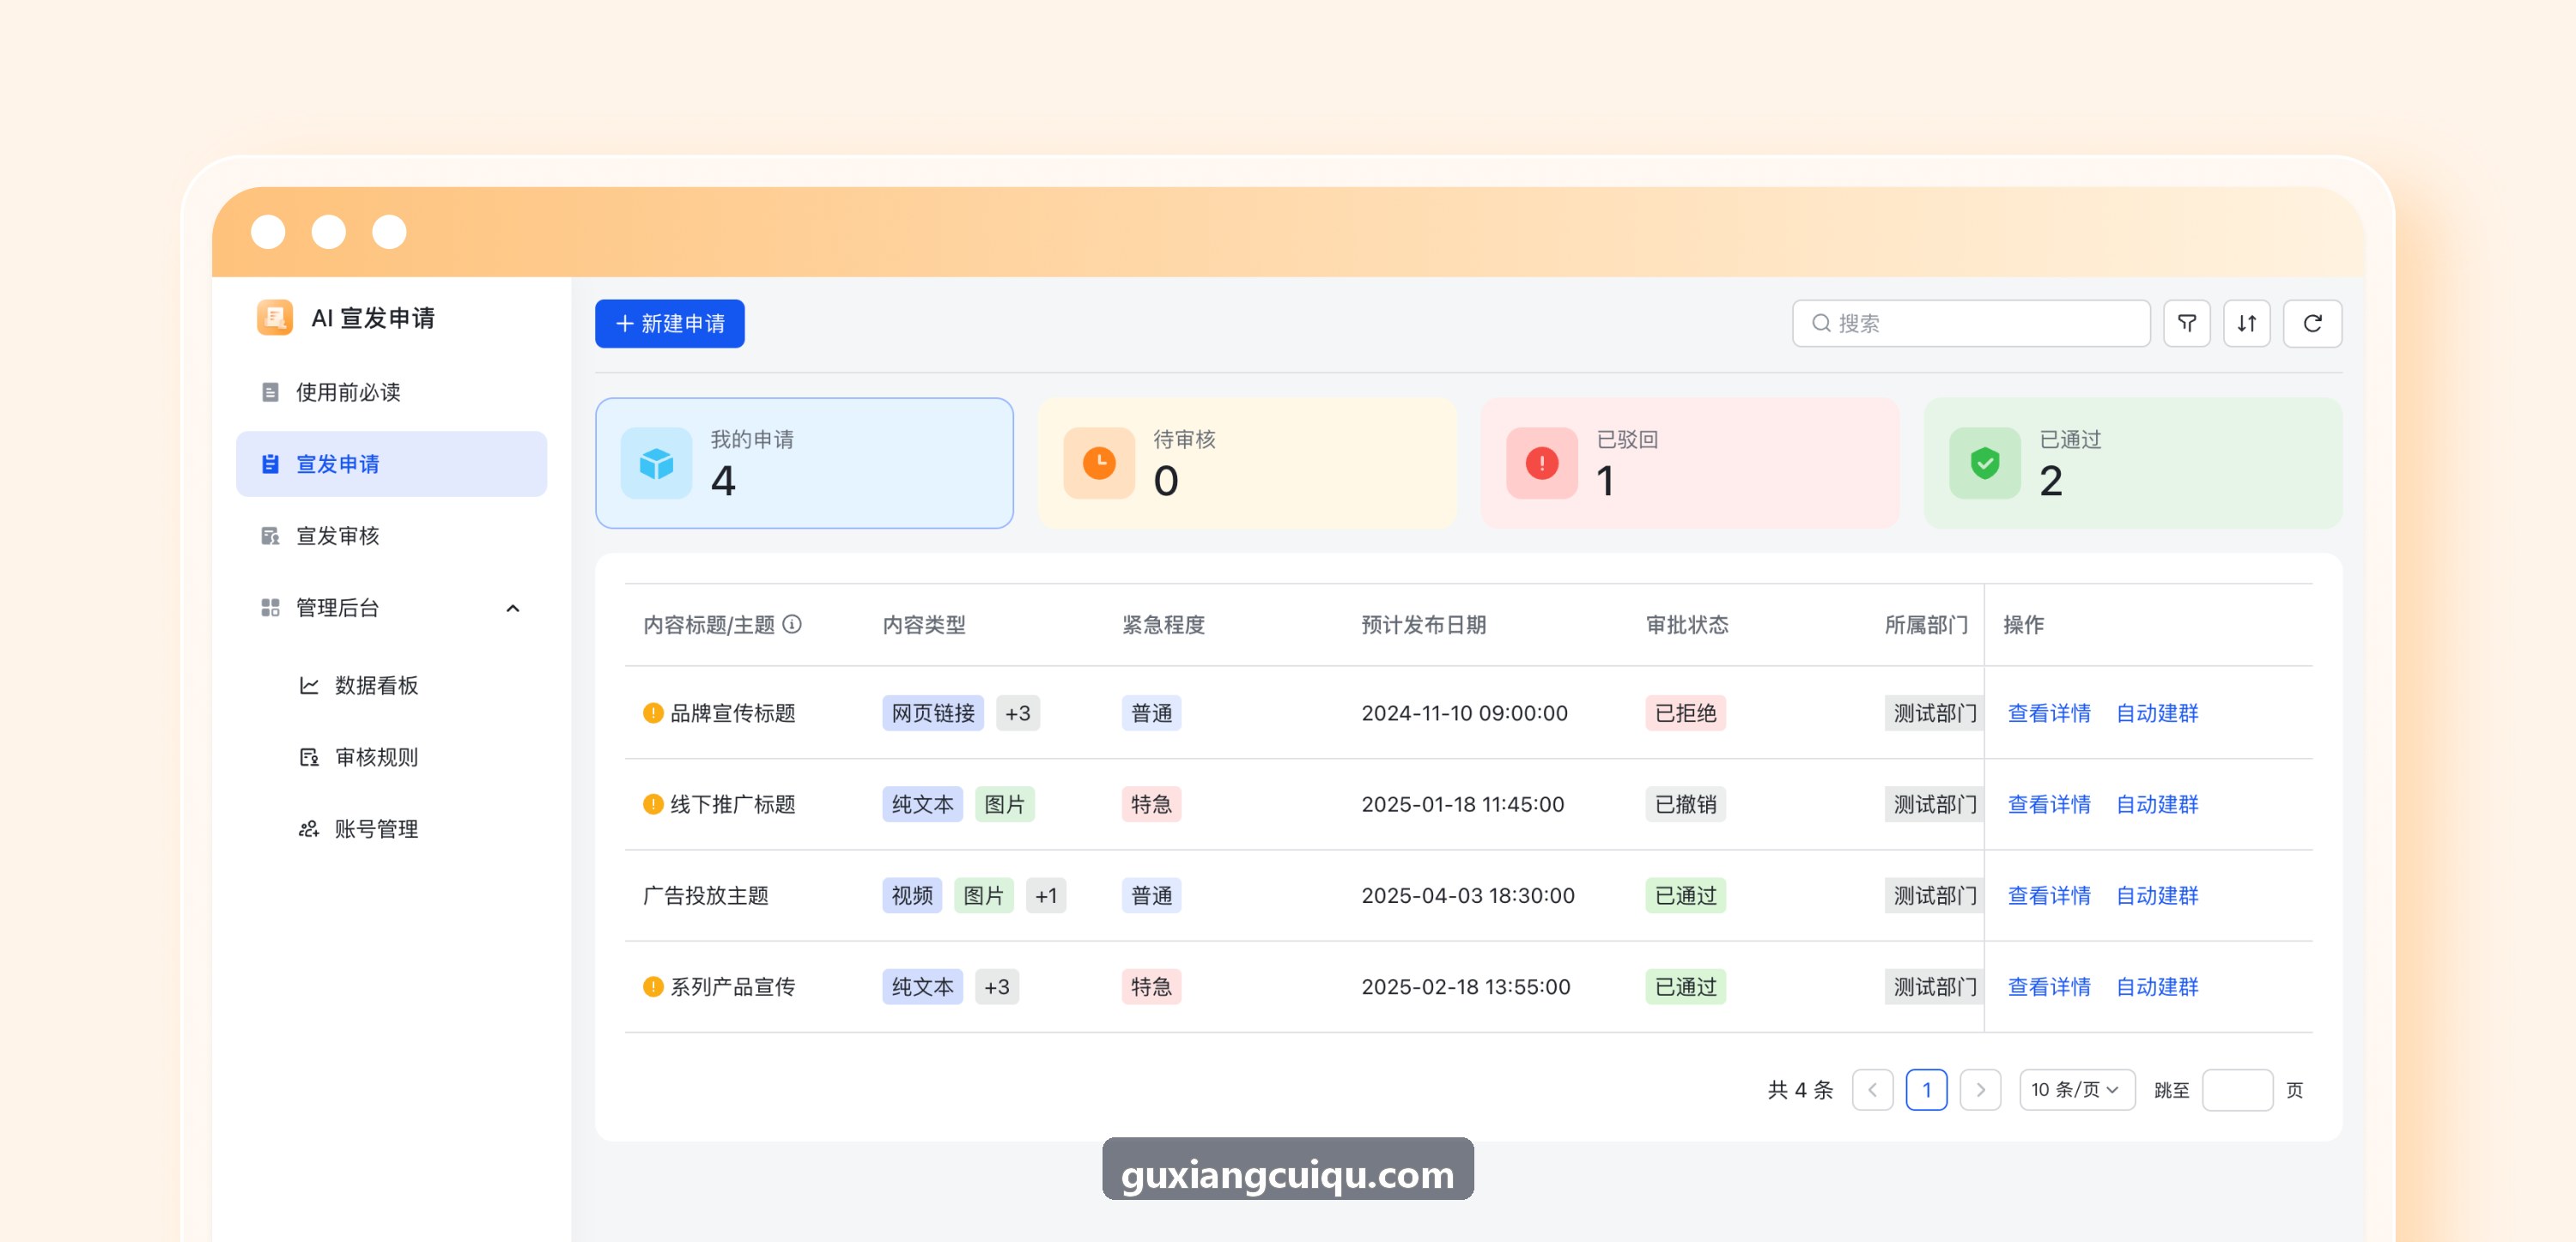Open 宣发审核 in sidebar

point(391,536)
